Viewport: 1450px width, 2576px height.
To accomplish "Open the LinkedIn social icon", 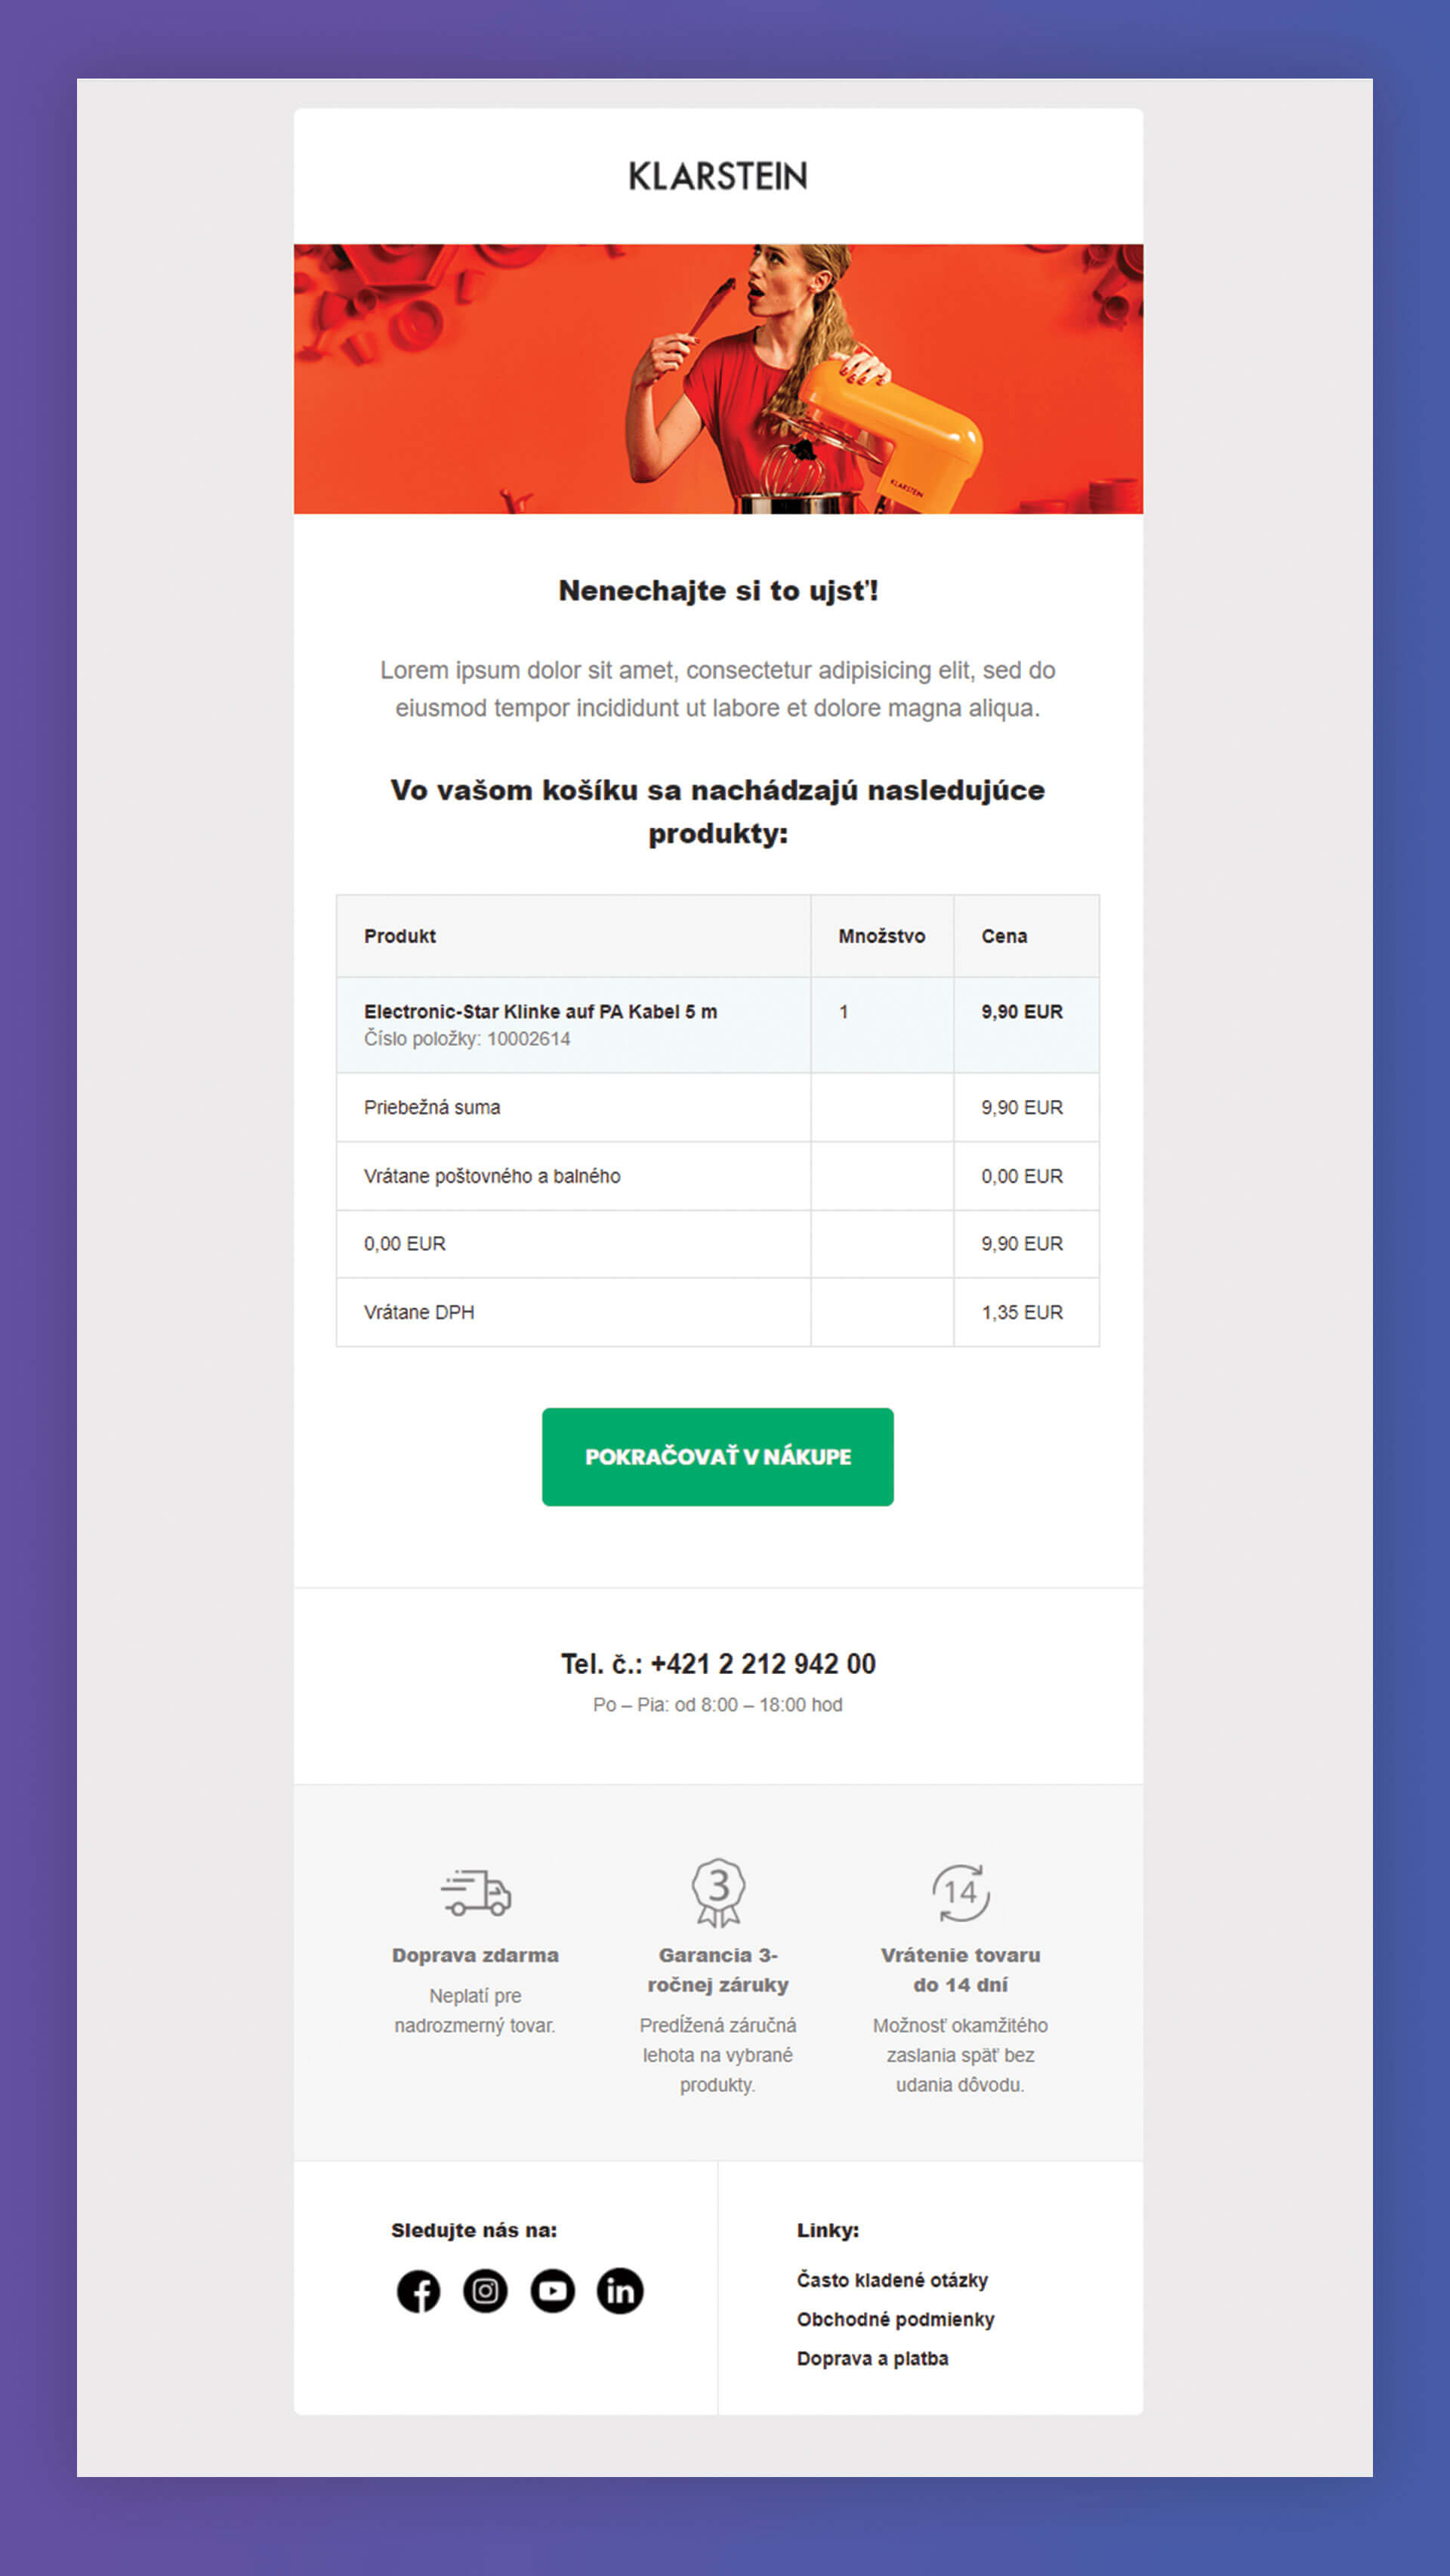I will (620, 2291).
